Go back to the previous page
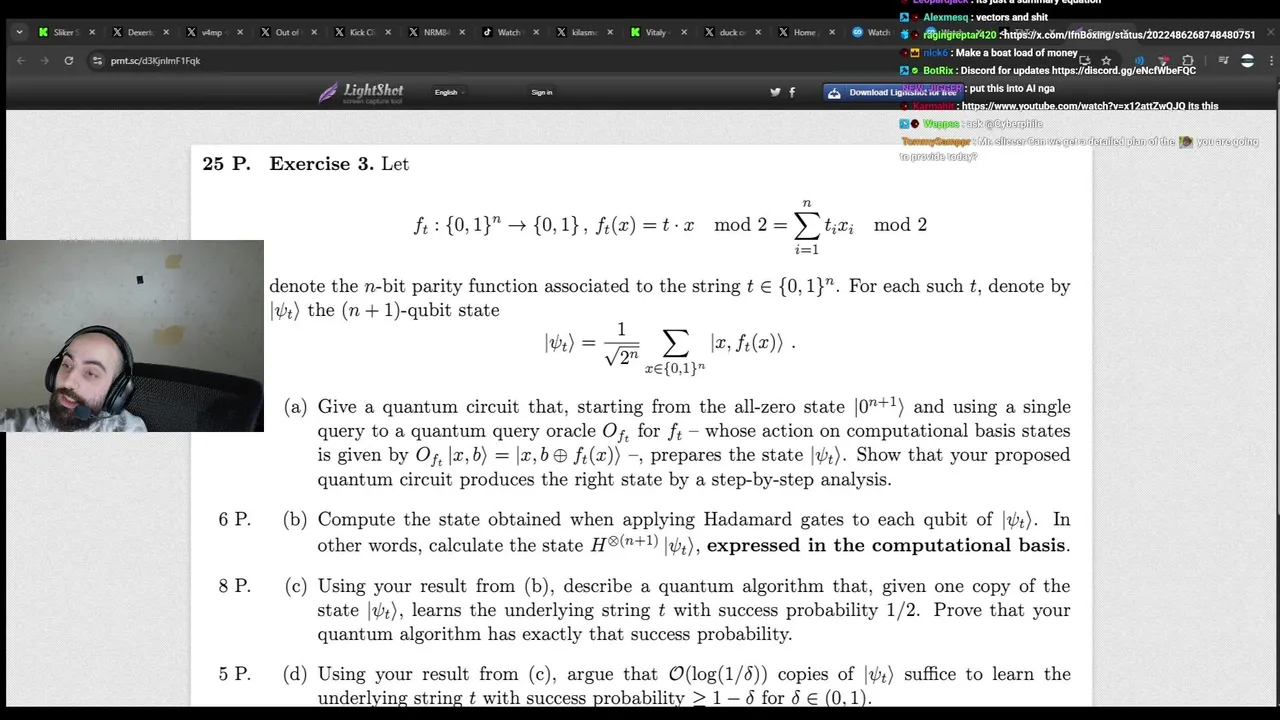Viewport: 1280px width, 720px height. point(21,61)
